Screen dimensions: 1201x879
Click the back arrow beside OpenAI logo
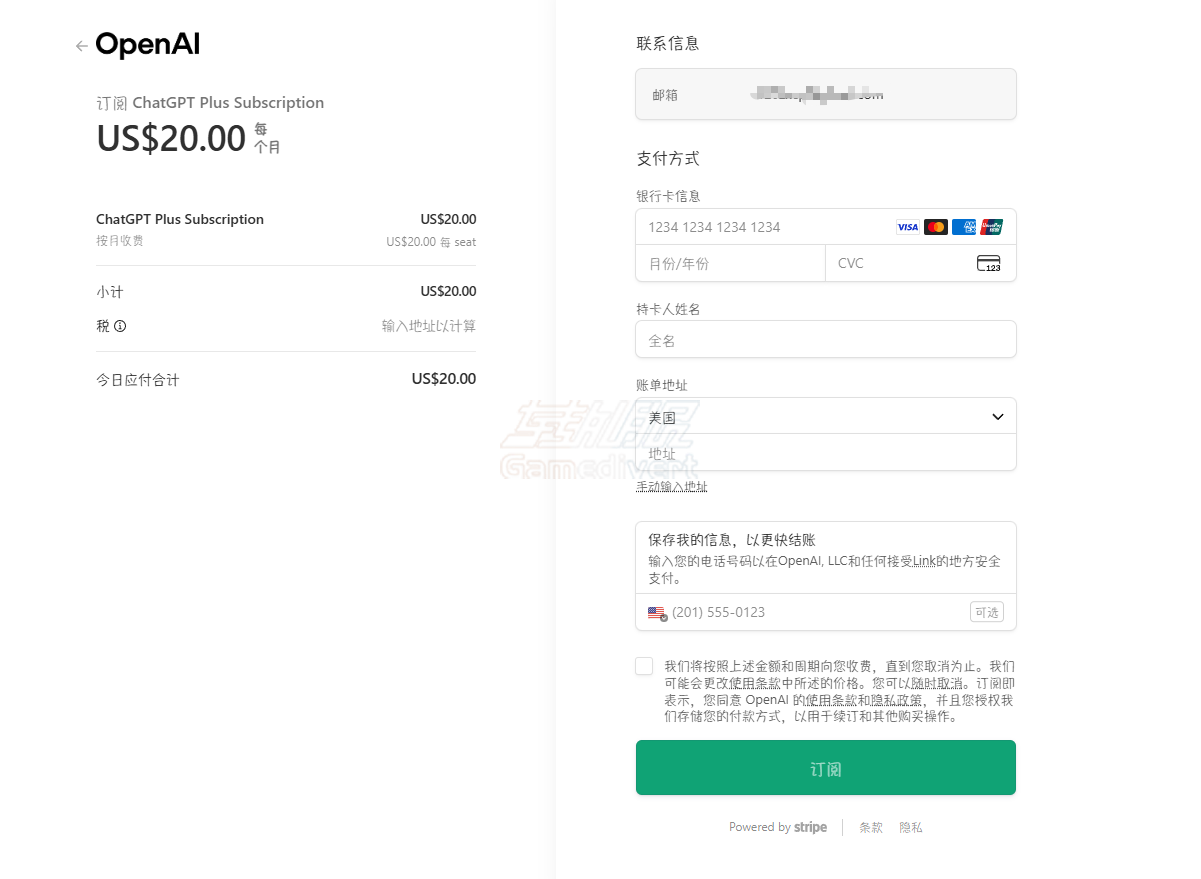tap(81, 46)
